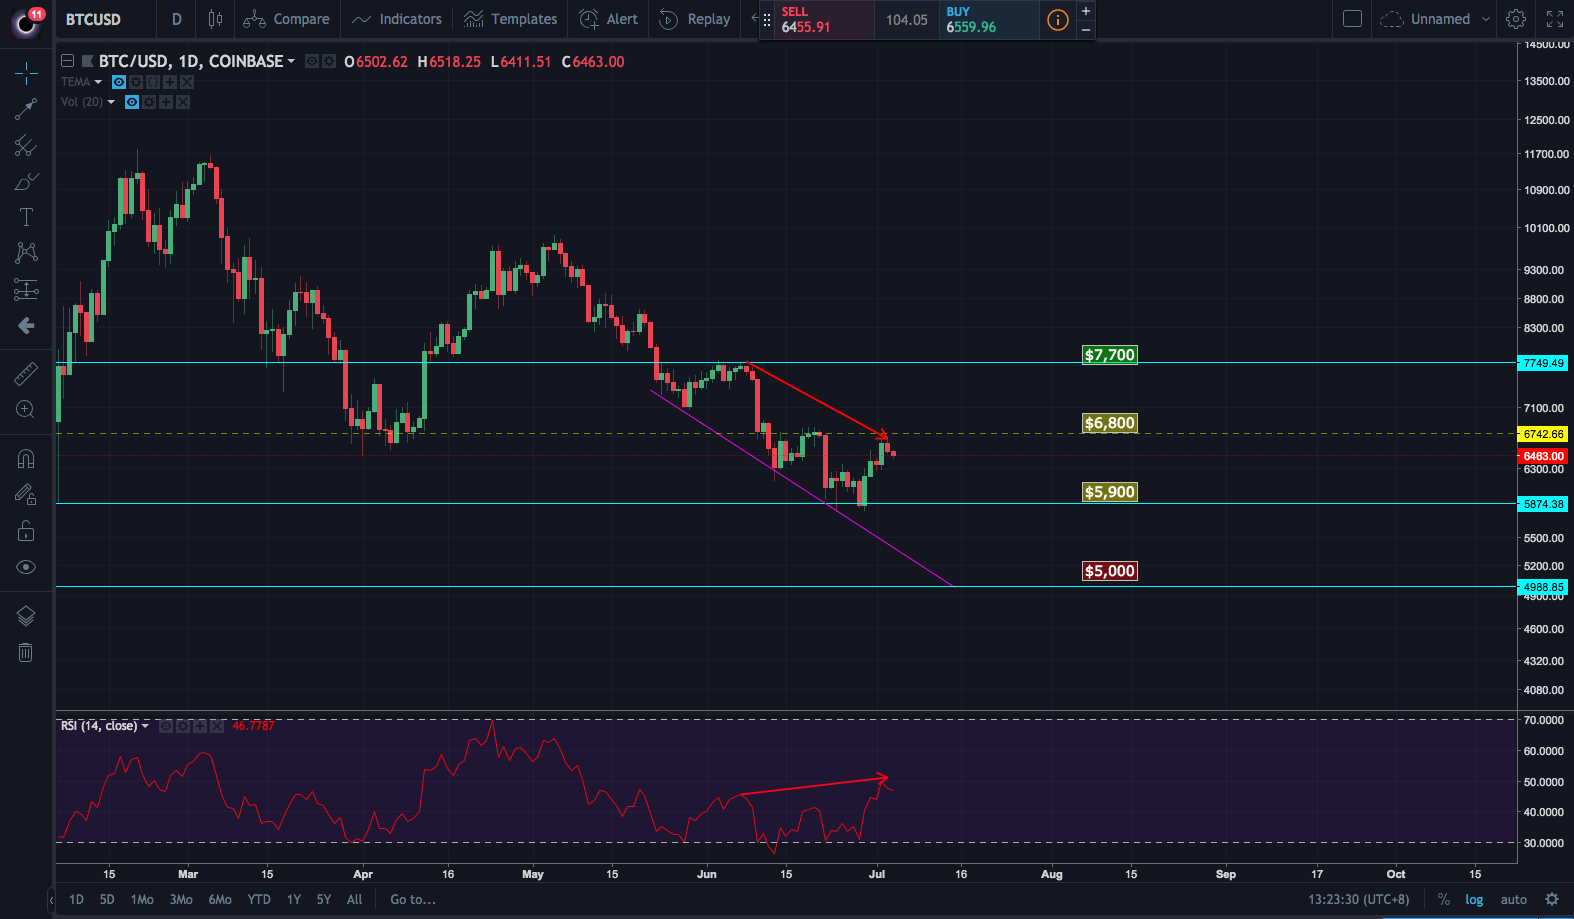Open Vol (20) settings gear
The height and width of the screenshot is (919, 1574).
pos(149,102)
